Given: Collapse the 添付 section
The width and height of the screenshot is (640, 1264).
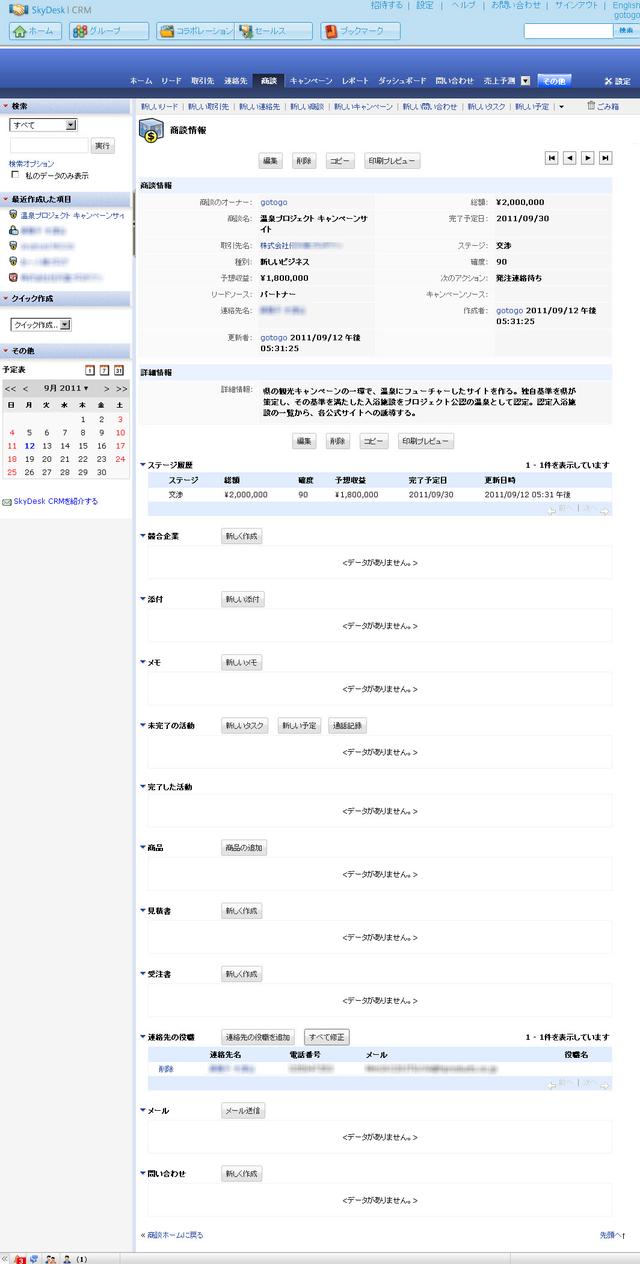Looking at the screenshot, I should tap(143, 600).
